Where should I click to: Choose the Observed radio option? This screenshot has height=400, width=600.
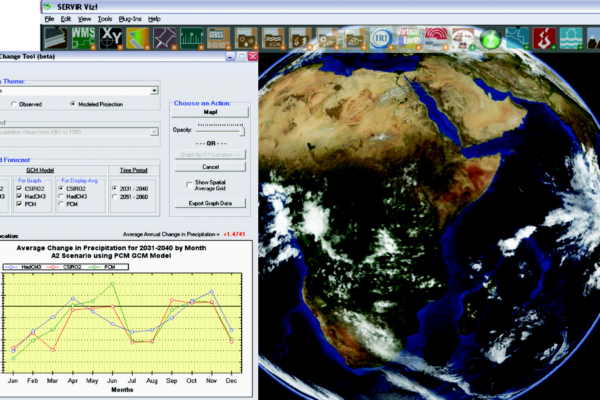tap(15, 104)
